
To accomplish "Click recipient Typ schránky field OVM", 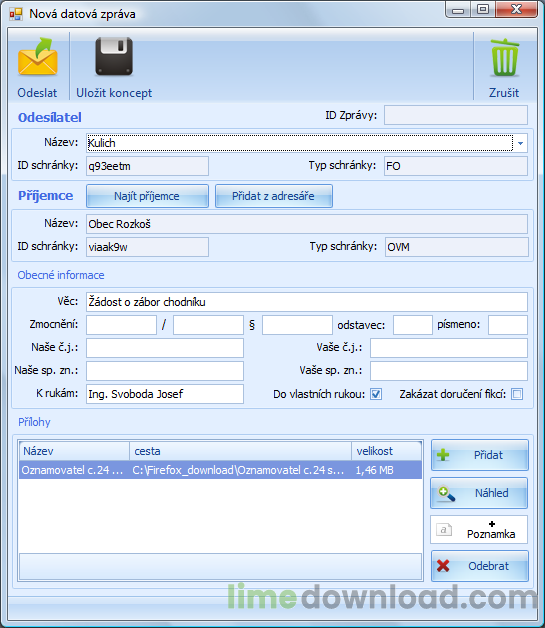I will (x=457, y=247).
